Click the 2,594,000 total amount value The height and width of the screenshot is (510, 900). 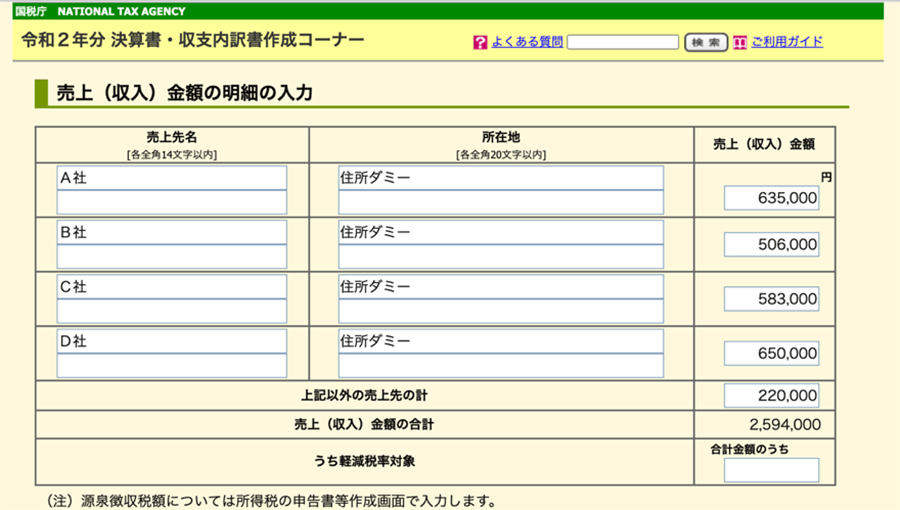[x=785, y=425]
